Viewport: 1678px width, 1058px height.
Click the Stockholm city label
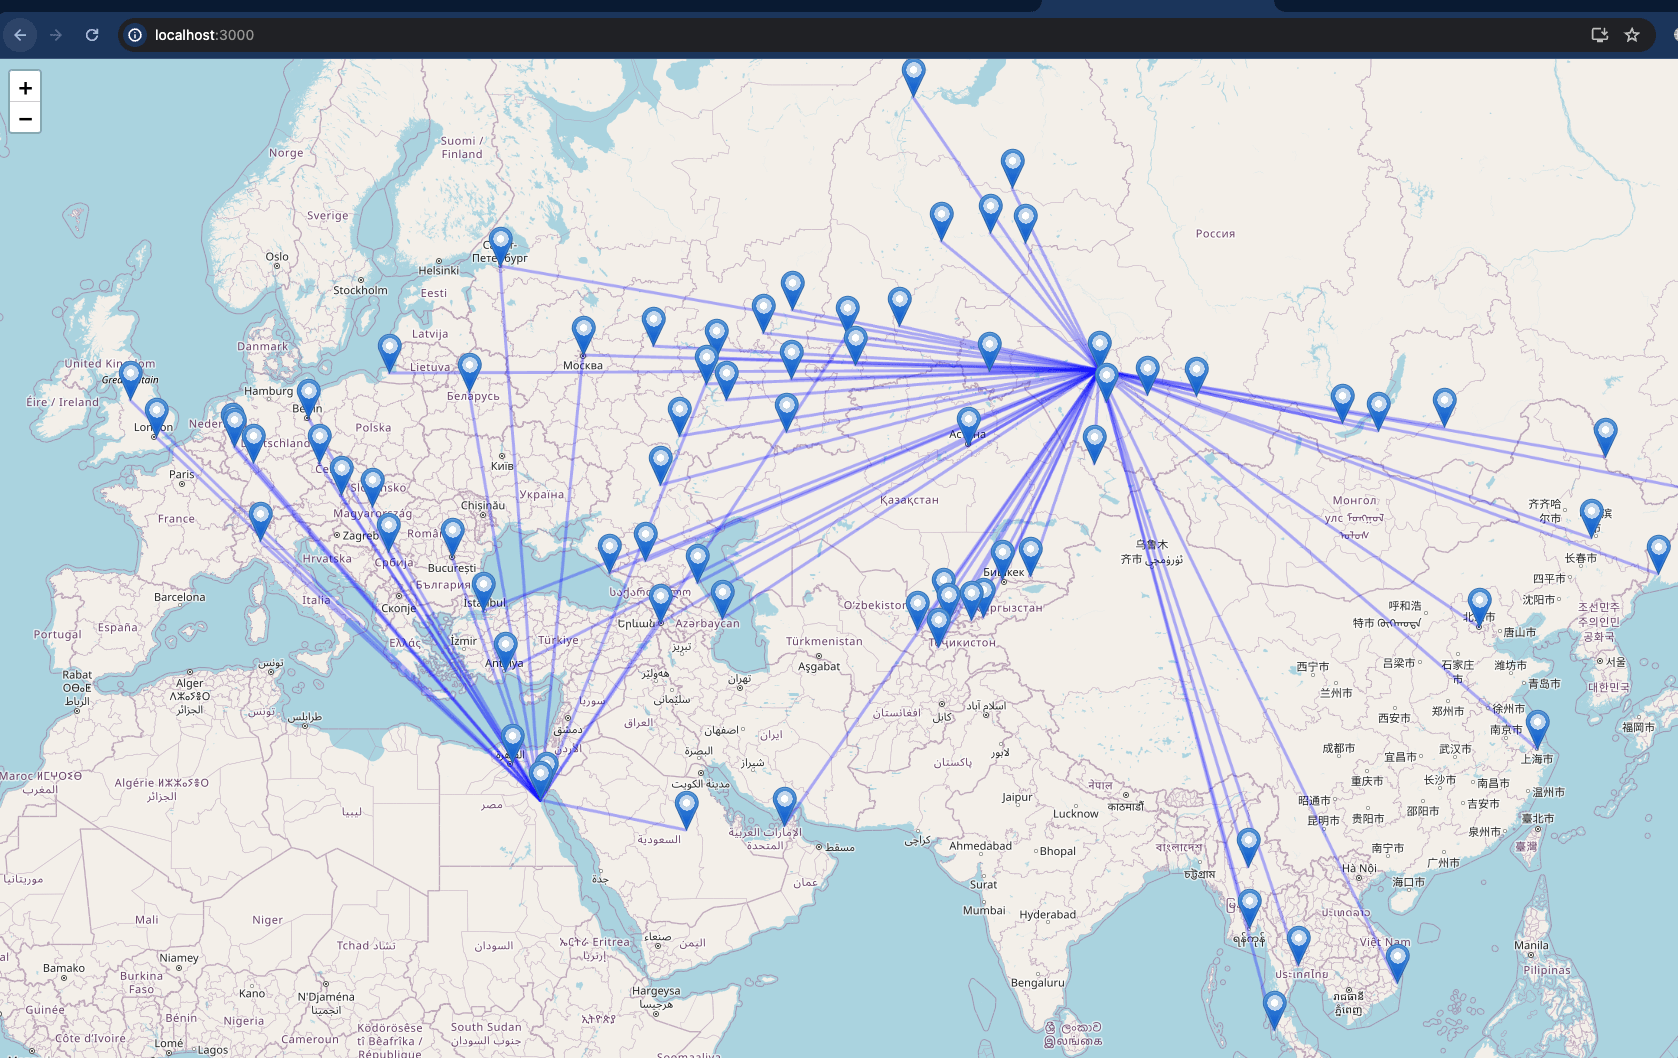pyautogui.click(x=360, y=290)
